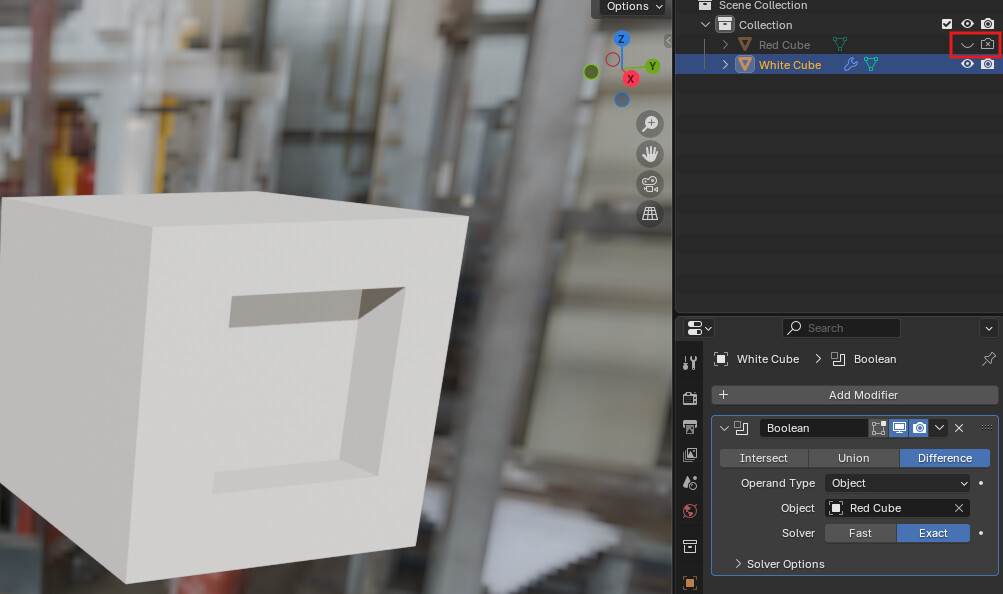
Task: Click the Boolean modifier type icon
Action: click(741, 428)
